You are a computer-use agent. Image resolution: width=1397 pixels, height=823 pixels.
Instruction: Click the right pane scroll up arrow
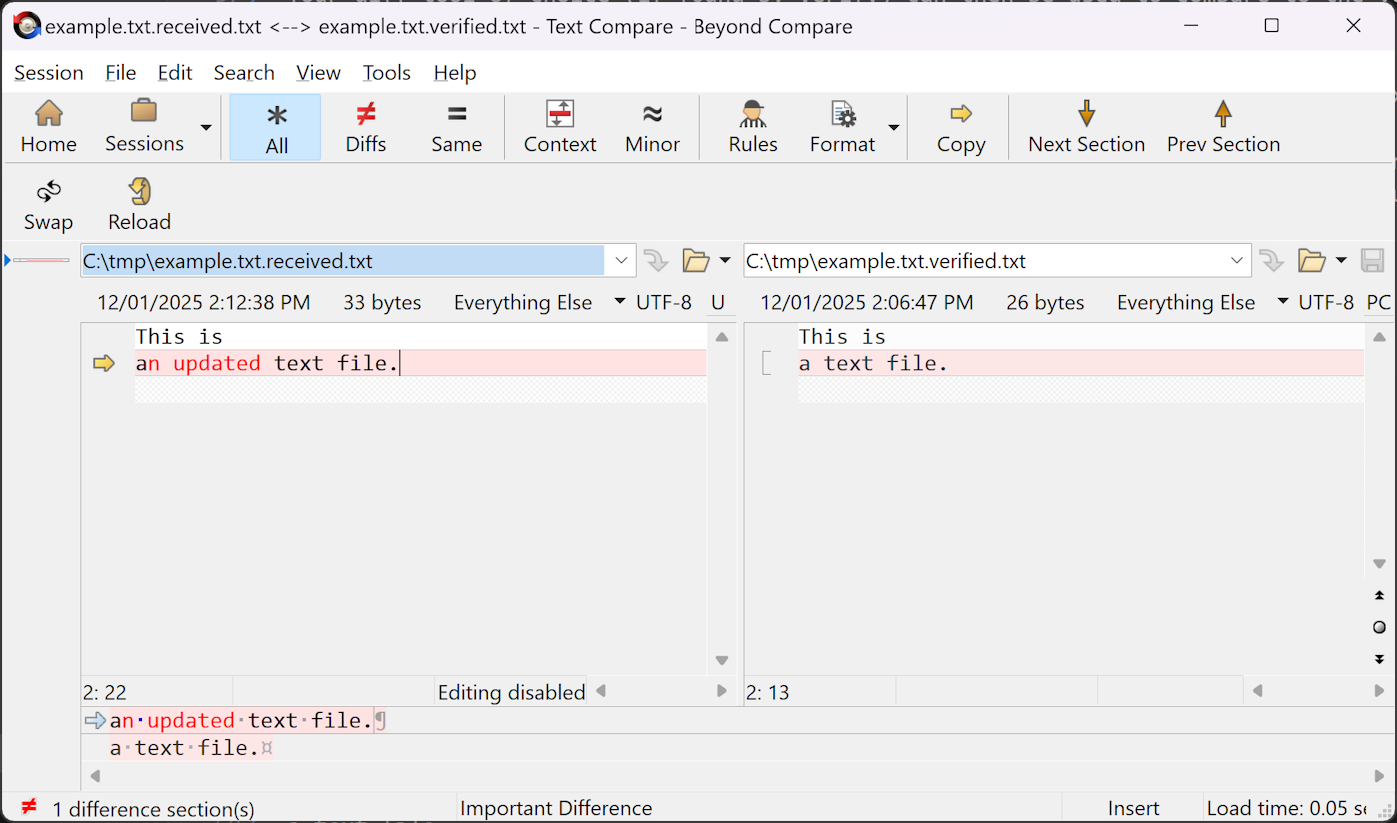1379,337
